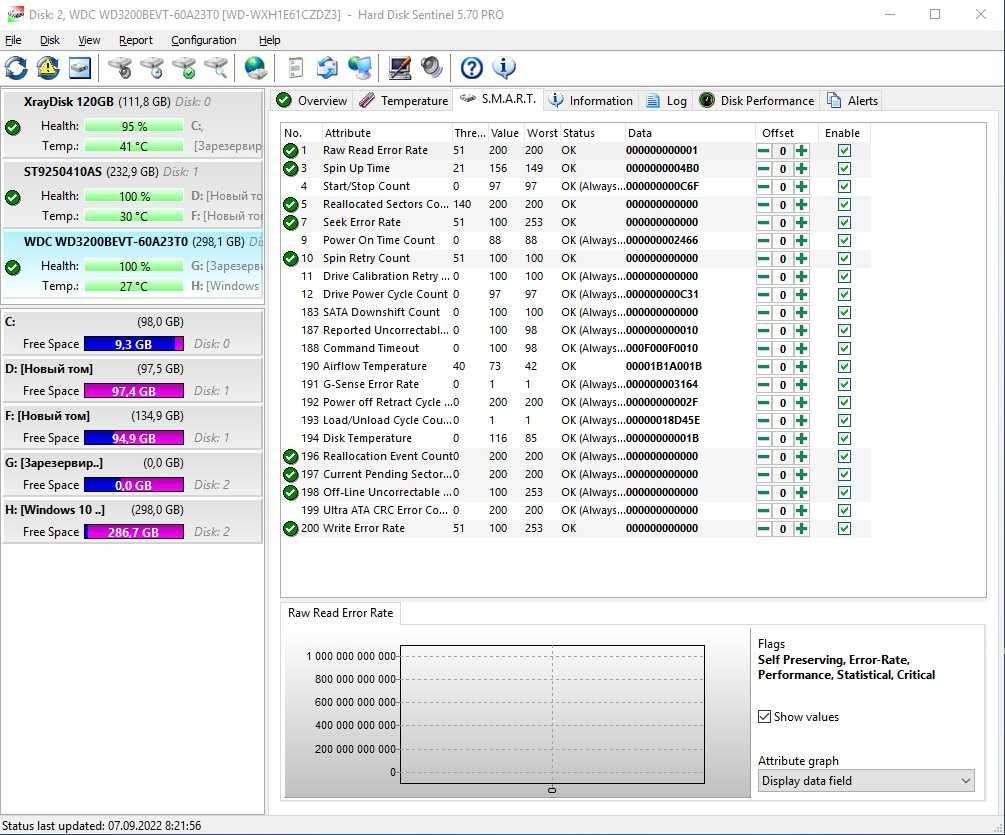This screenshot has height=835, width=1005.
Task: Select the ST9250410AS disk entry
Action: (x=133, y=195)
